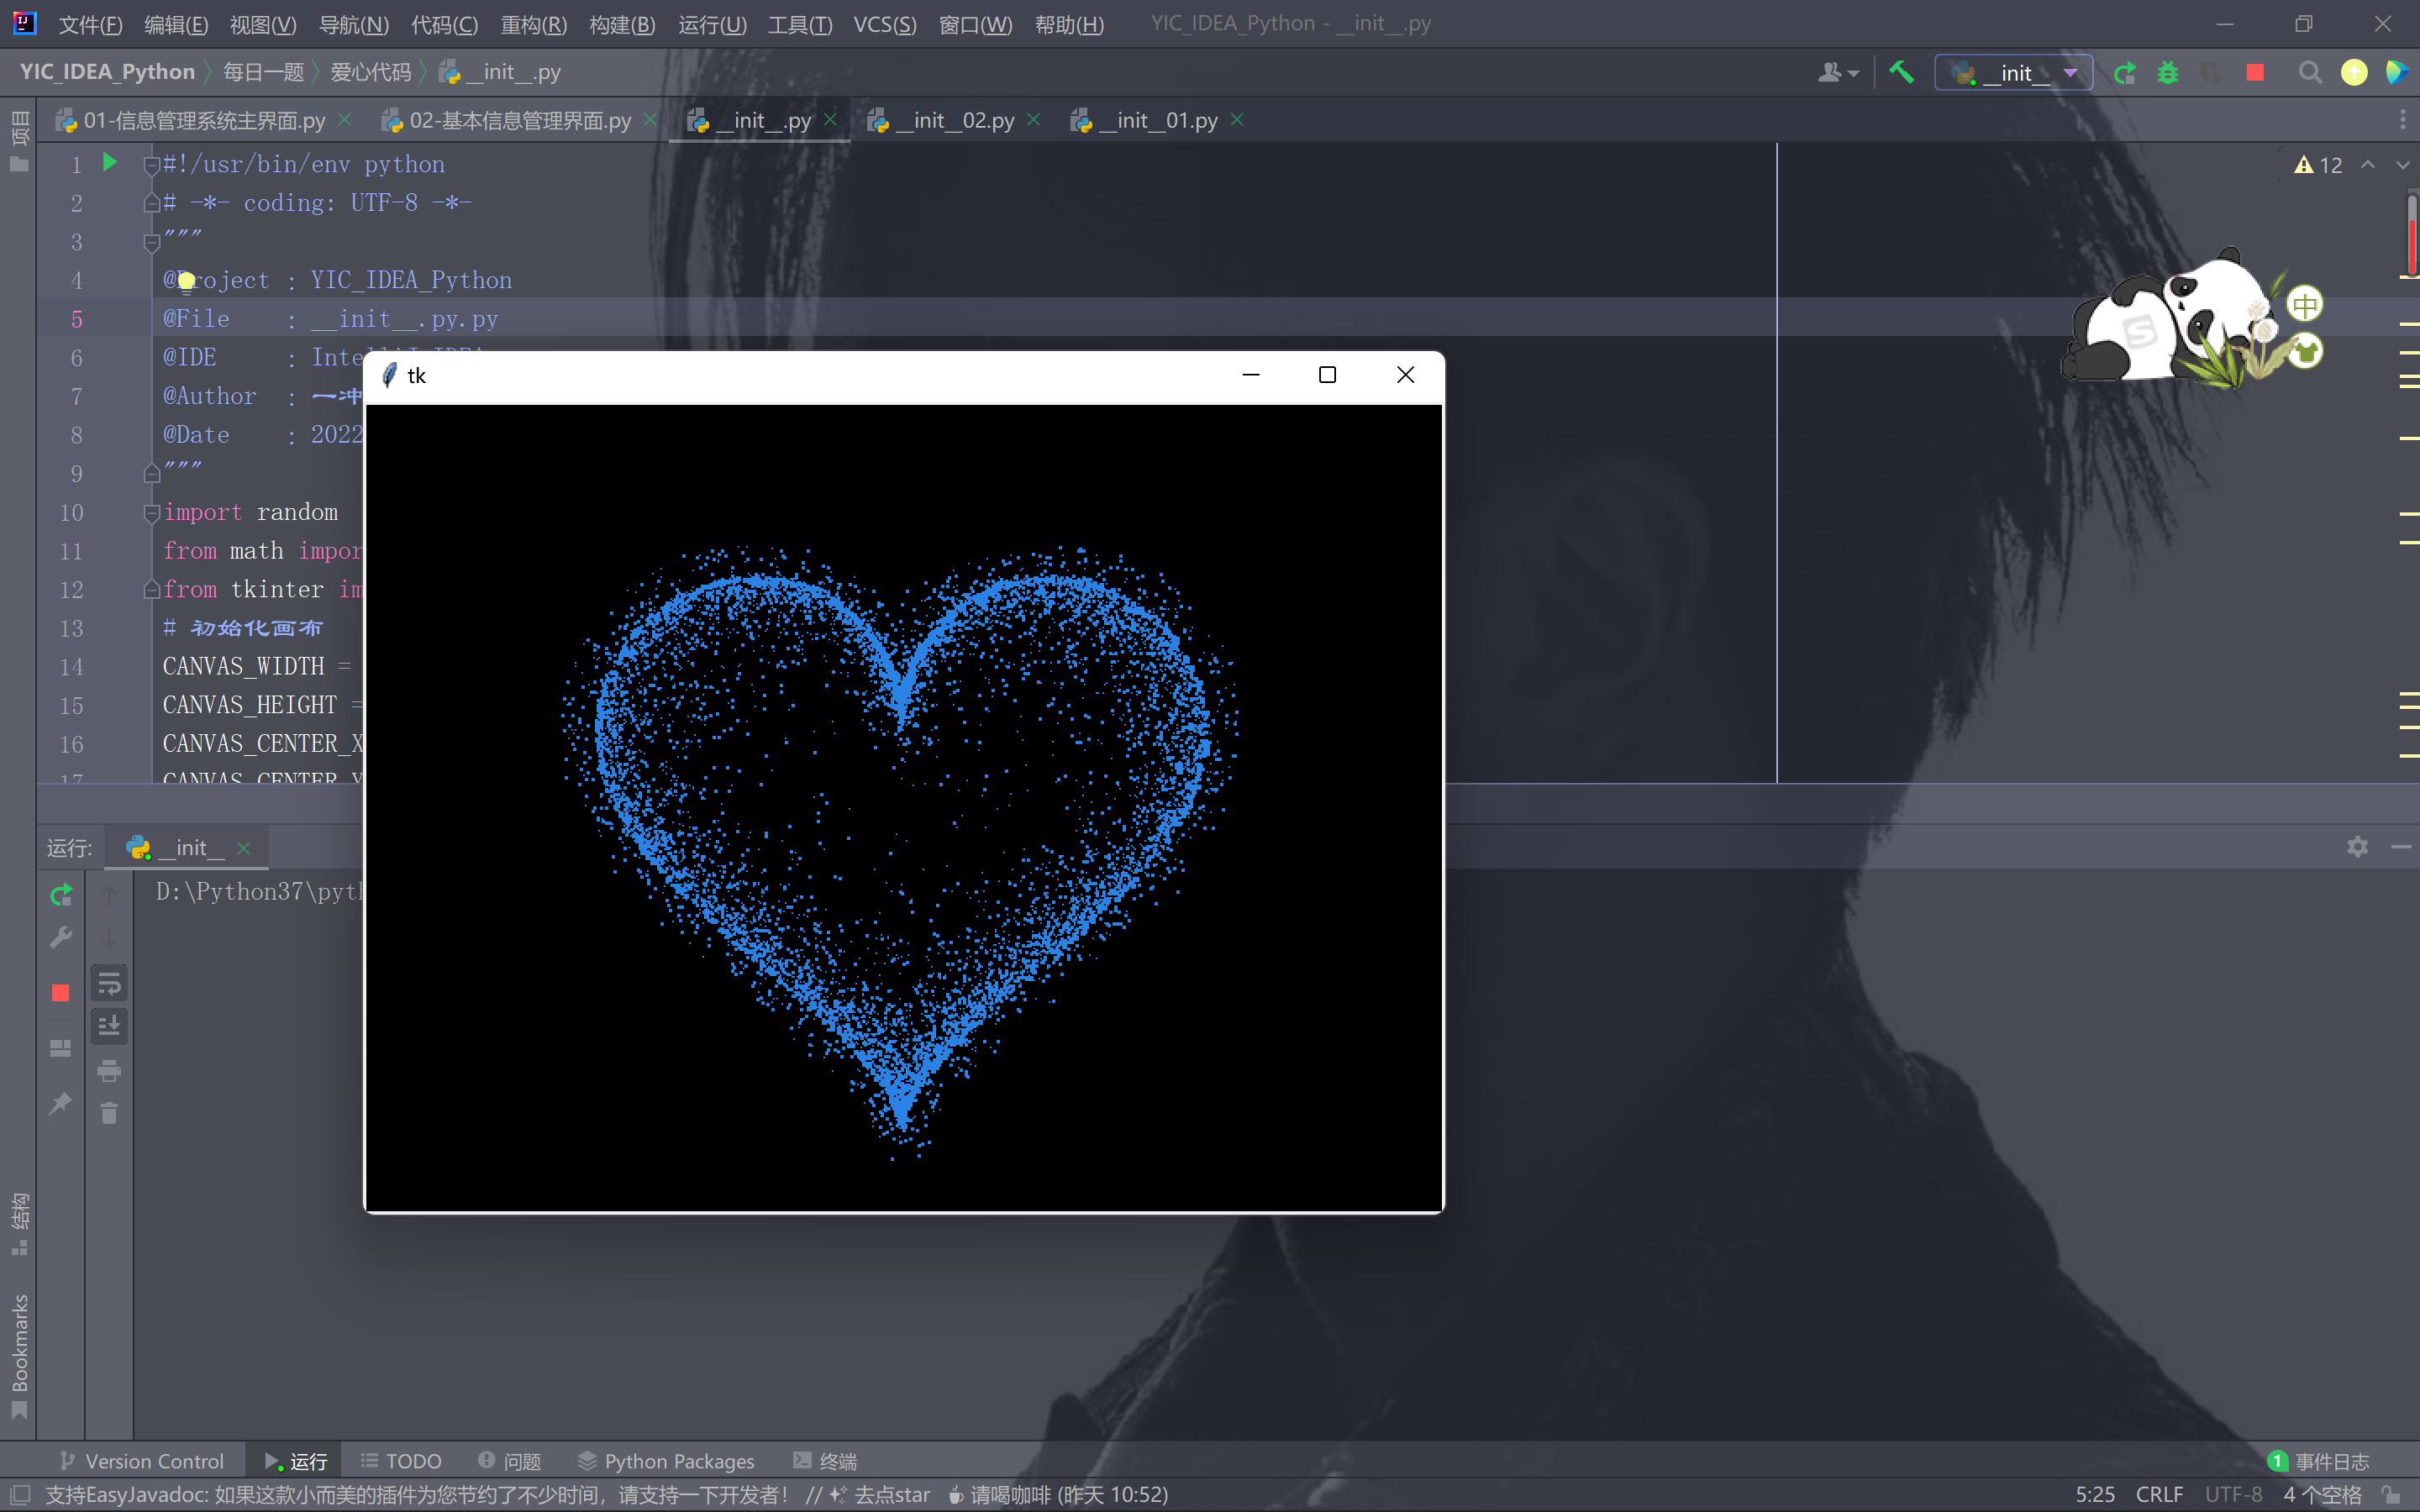Click the layout icon in Run panel
Image resolution: width=2420 pixels, height=1512 pixels.
point(61,1048)
